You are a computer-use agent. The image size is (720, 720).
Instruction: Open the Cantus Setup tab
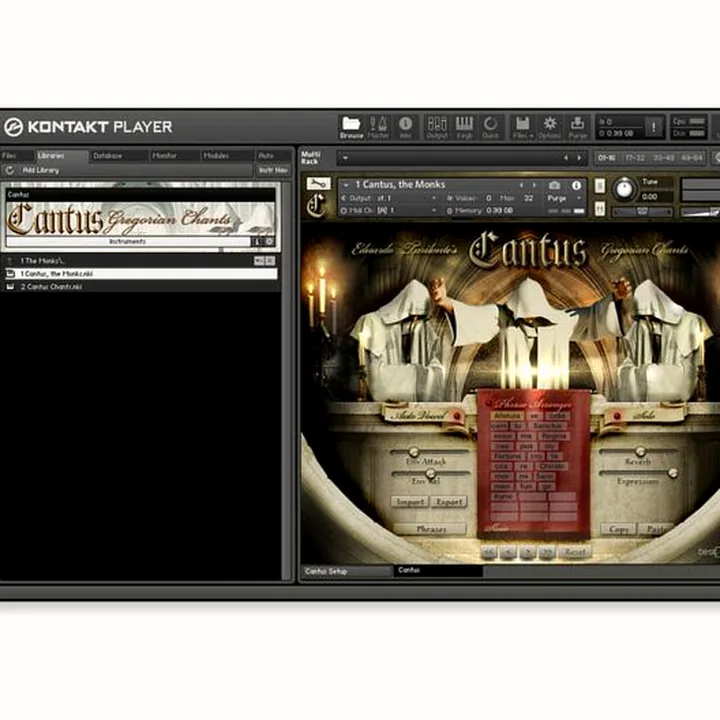point(347,571)
